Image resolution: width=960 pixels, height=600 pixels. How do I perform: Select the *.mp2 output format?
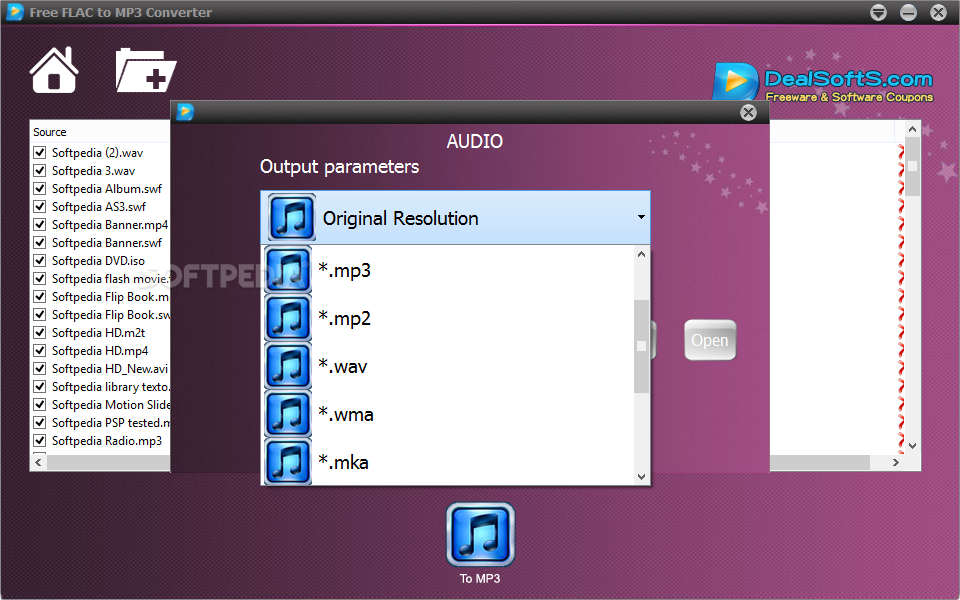(x=449, y=318)
